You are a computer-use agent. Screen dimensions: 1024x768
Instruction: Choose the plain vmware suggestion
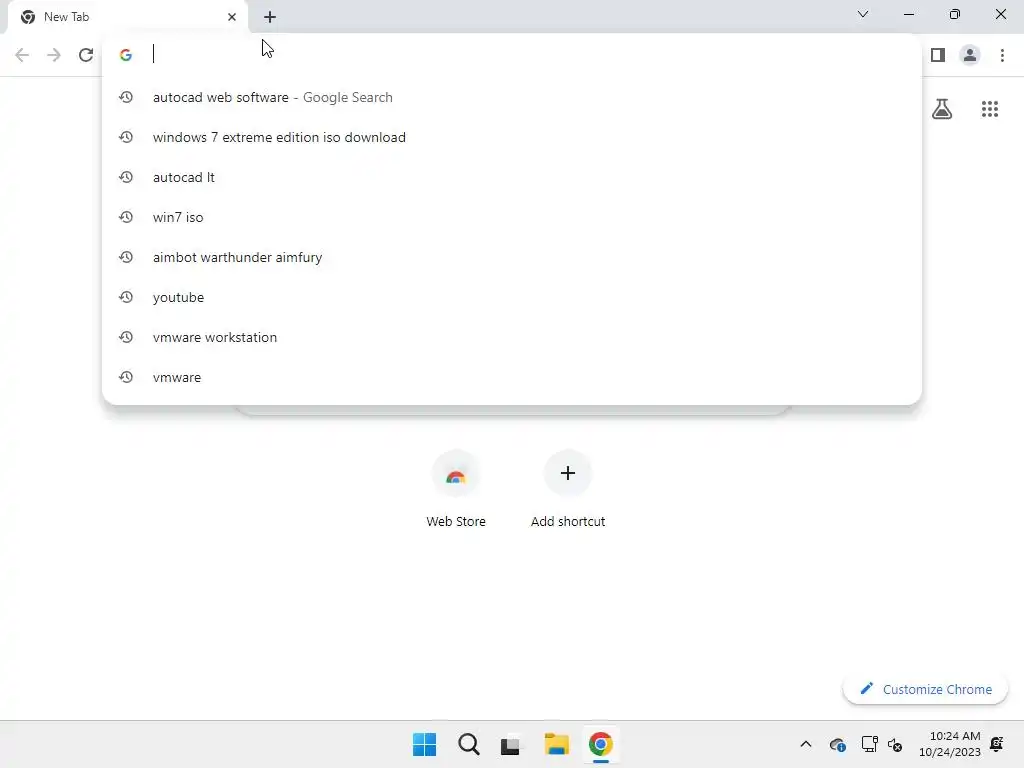point(512,377)
